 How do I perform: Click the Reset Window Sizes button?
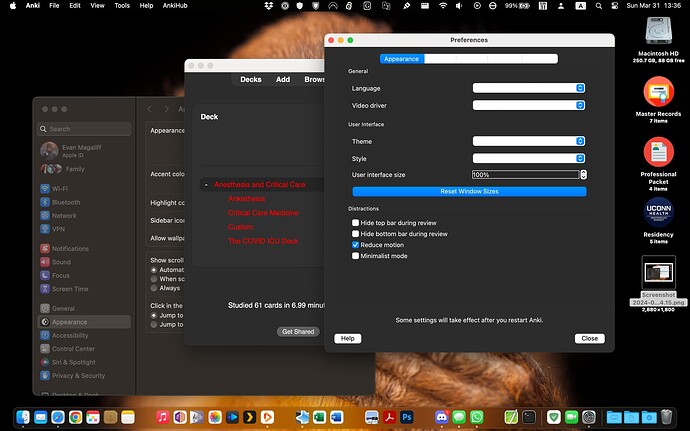point(469,192)
